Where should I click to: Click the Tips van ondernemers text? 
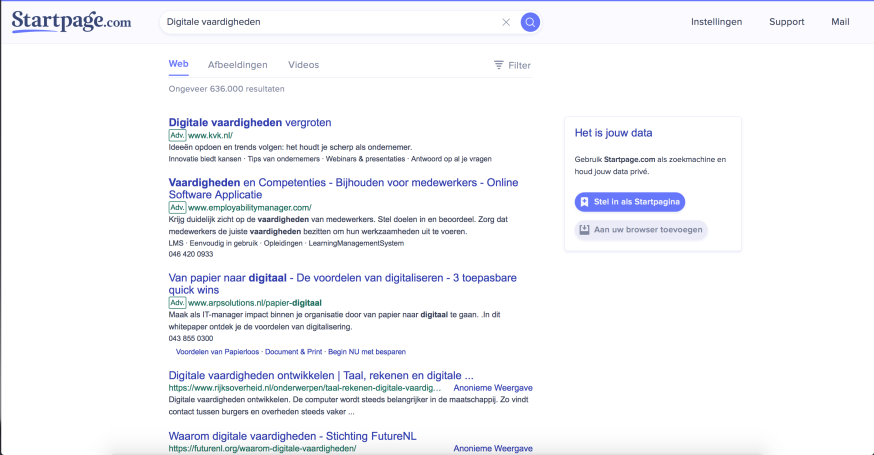(x=284, y=159)
